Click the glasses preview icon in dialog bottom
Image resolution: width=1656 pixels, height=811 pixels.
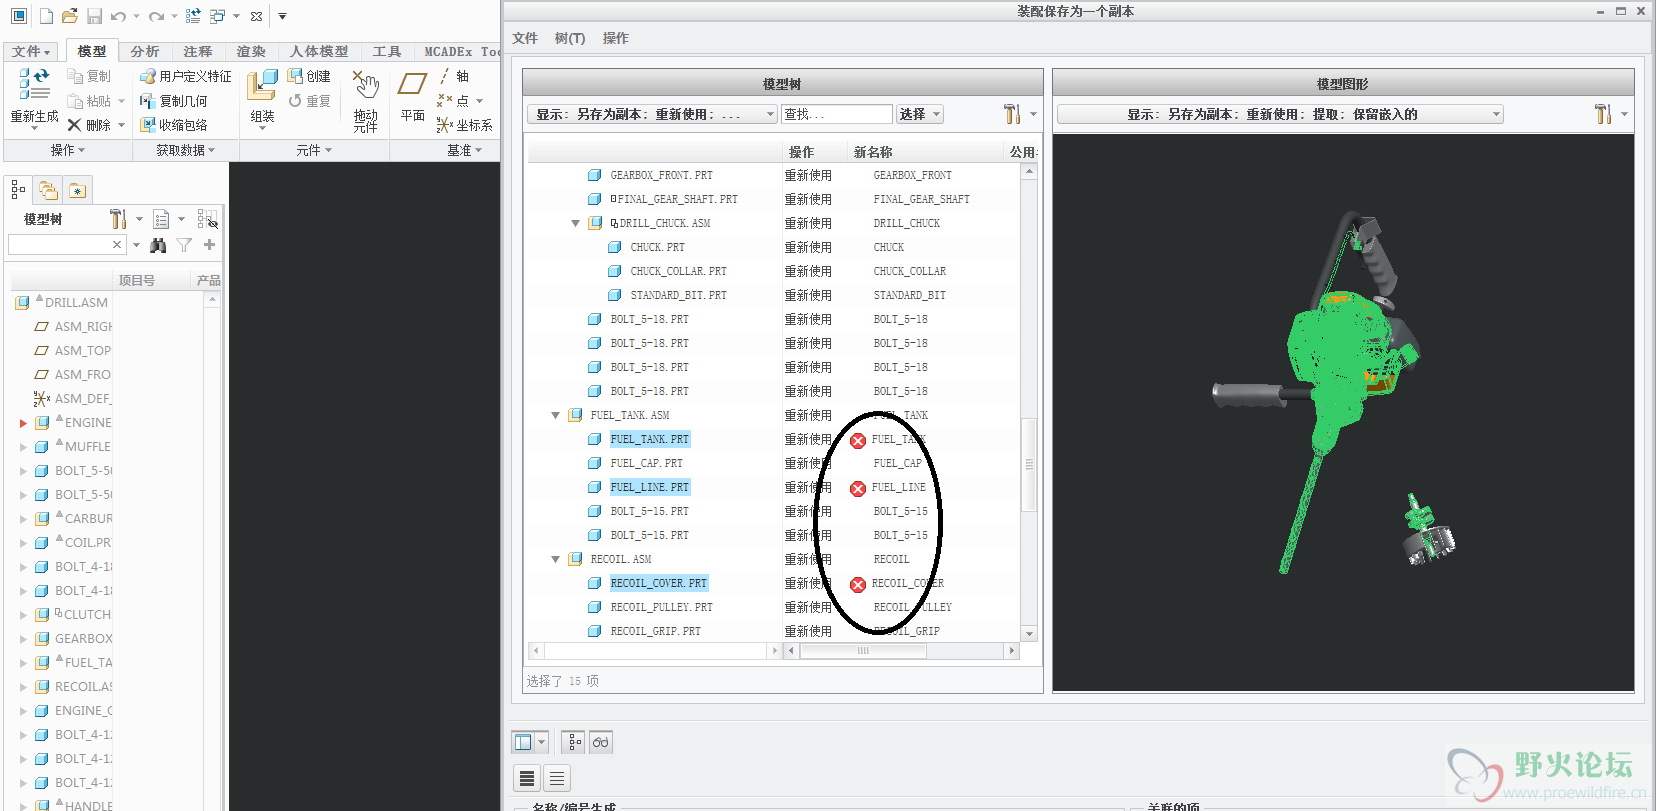pyautogui.click(x=600, y=742)
